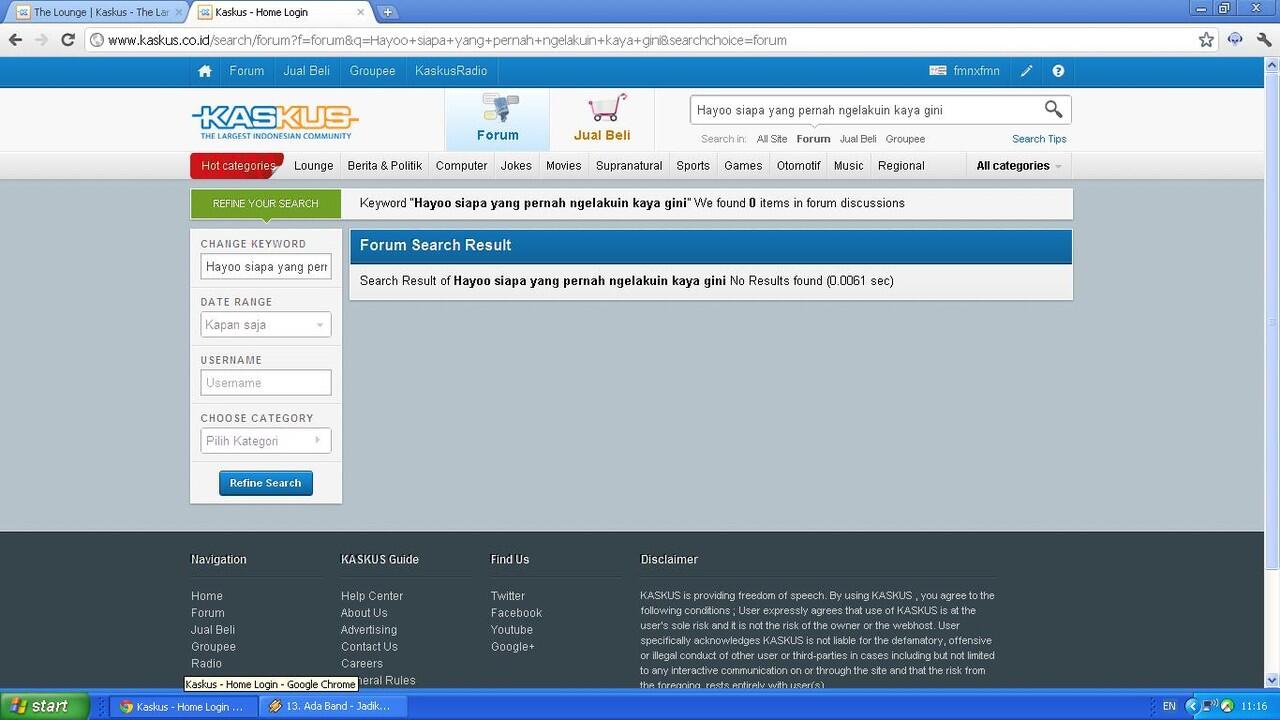
Task: Open Jual Beli in top navigation
Action: pos(306,71)
